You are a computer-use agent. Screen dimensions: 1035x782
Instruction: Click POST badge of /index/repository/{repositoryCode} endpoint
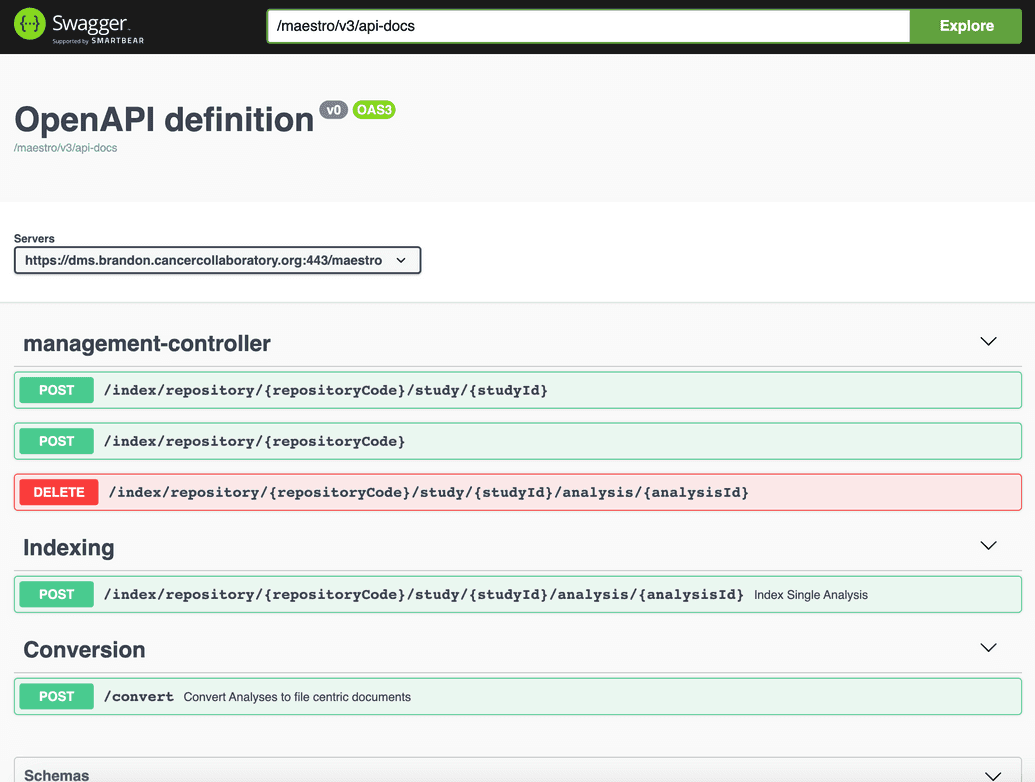coord(56,441)
